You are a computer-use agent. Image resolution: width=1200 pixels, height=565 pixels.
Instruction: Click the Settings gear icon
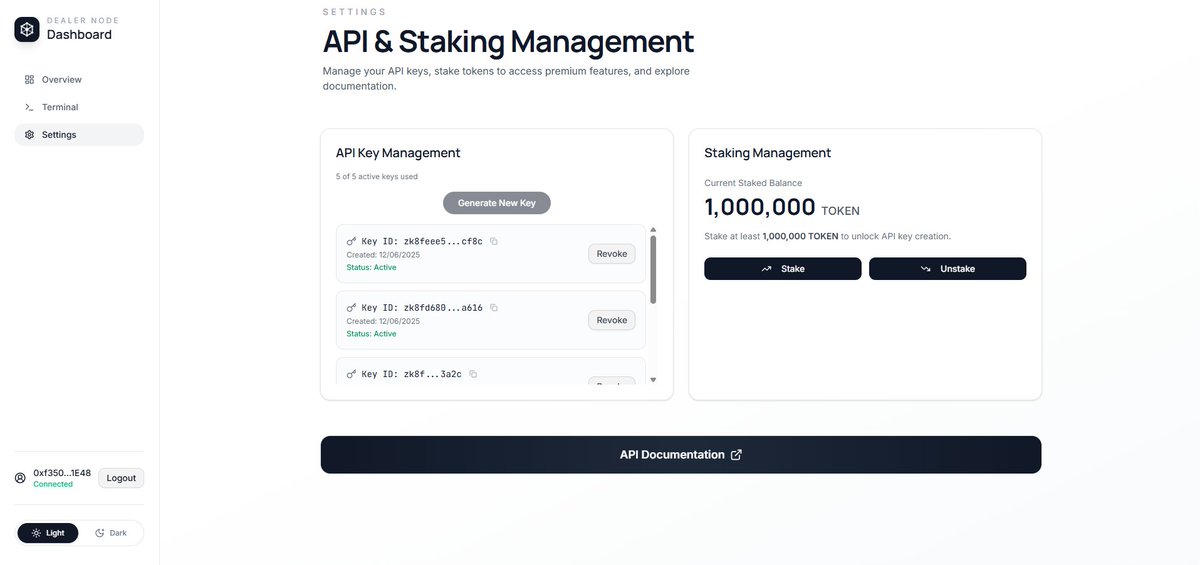point(29,134)
